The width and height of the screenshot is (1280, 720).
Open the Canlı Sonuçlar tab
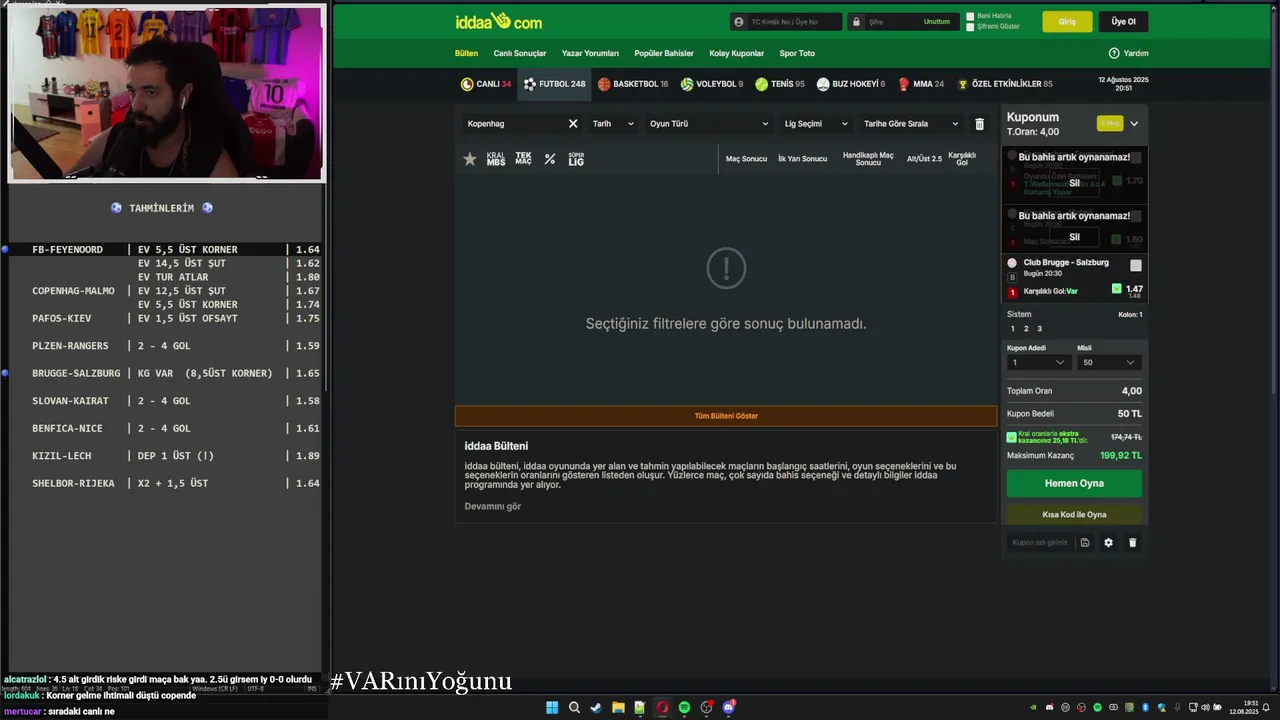tap(520, 53)
